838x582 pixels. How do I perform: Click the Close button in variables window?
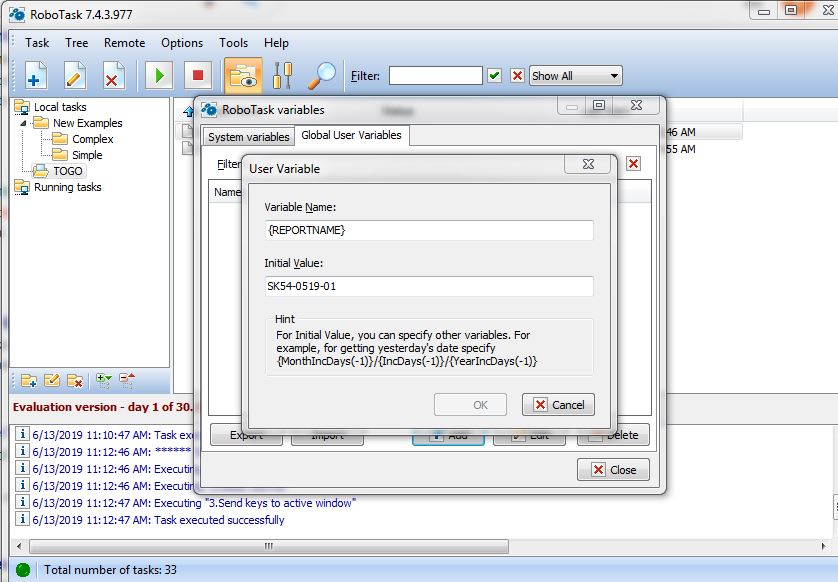614,470
